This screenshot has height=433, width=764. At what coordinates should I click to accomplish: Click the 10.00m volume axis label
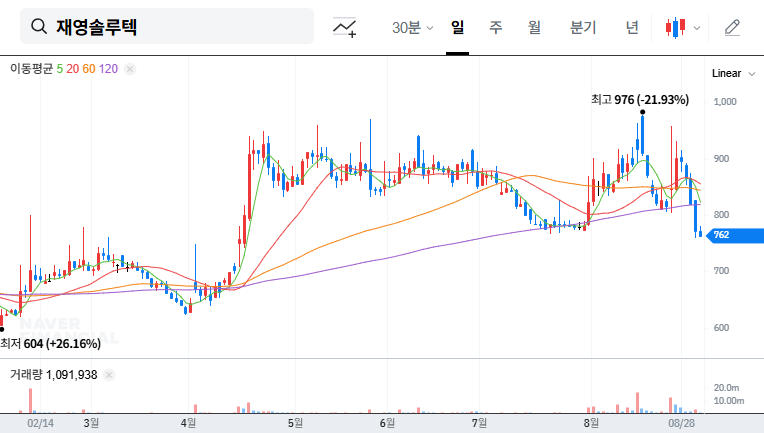pos(728,401)
